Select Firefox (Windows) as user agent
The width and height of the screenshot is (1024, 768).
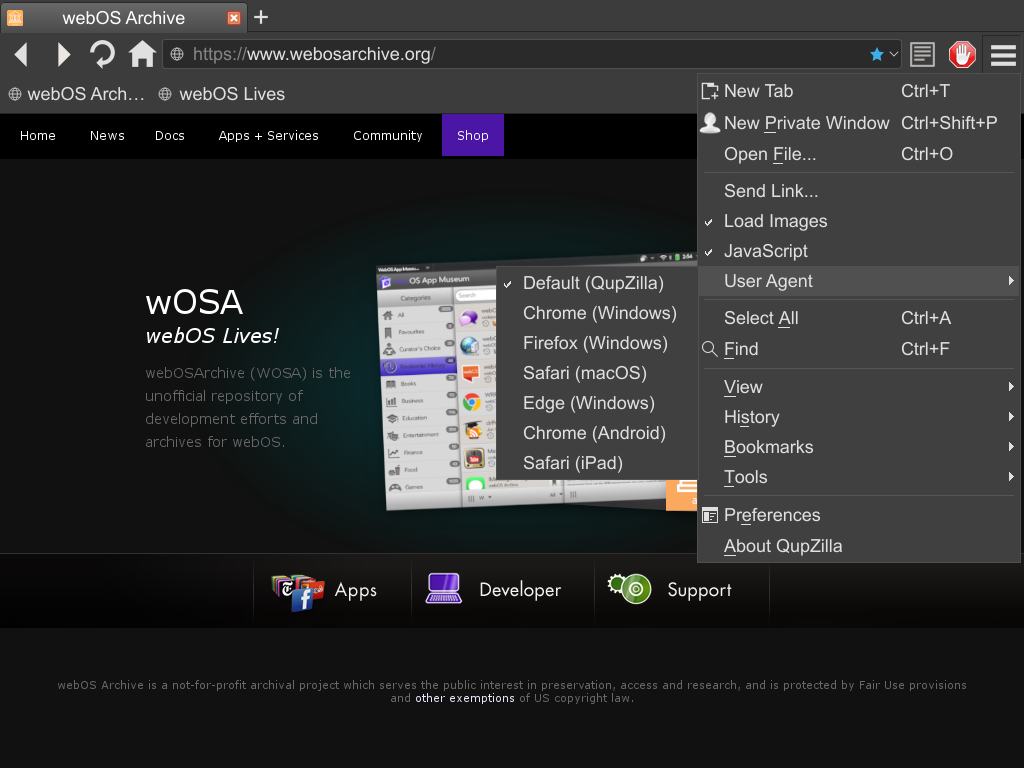coord(596,343)
